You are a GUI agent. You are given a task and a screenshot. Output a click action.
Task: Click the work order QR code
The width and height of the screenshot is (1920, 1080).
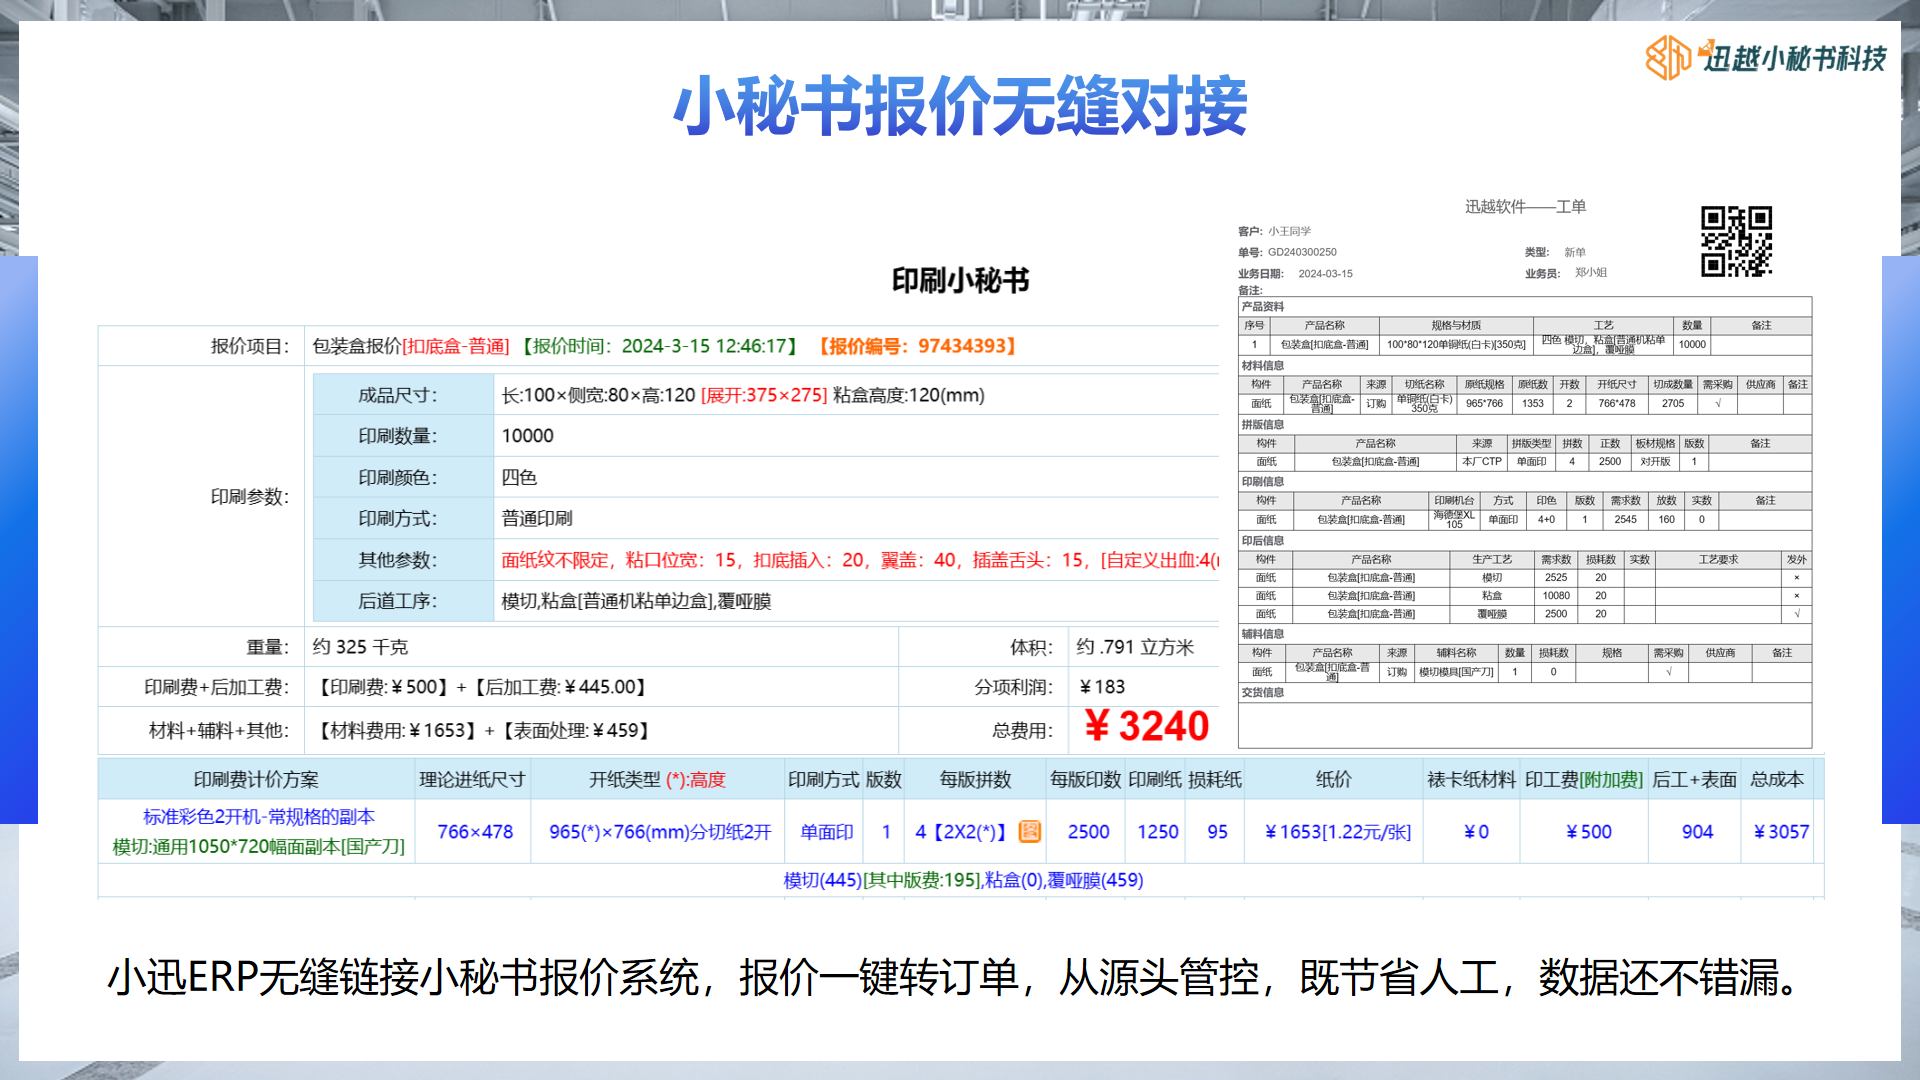(x=1736, y=241)
